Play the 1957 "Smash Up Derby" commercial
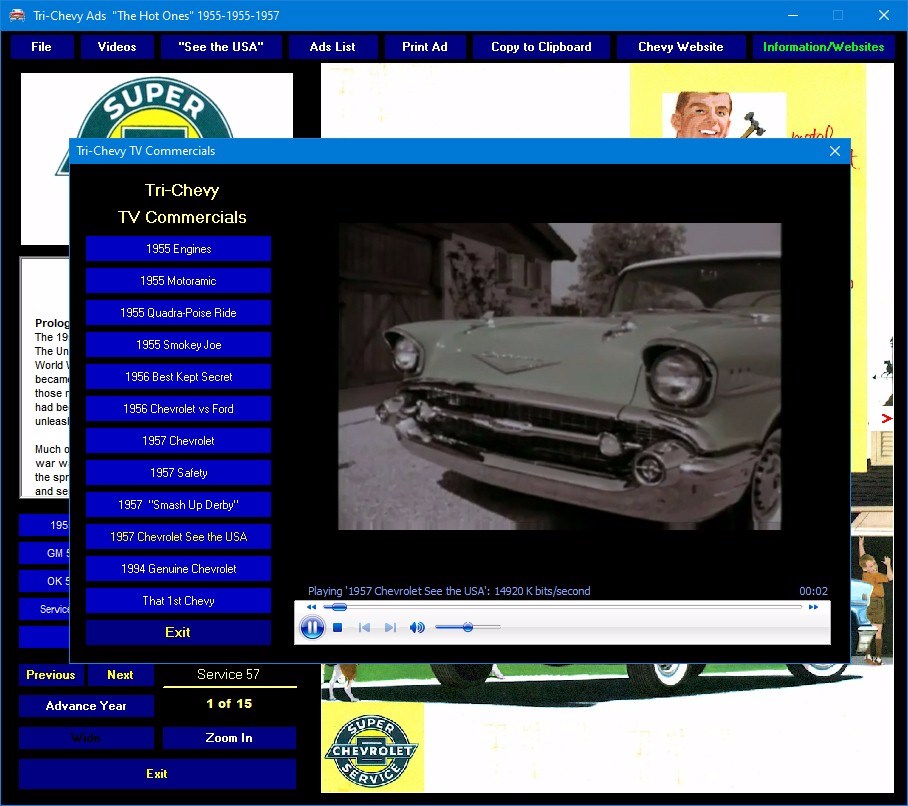This screenshot has height=806, width=908. tap(178, 505)
